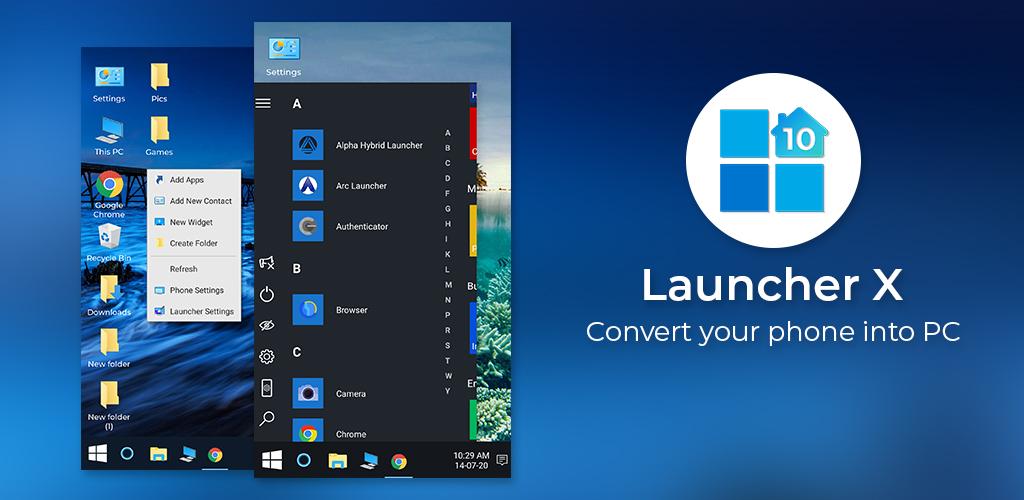Jump to letter S in alphabet index
The height and width of the screenshot is (500, 1024).
click(447, 345)
